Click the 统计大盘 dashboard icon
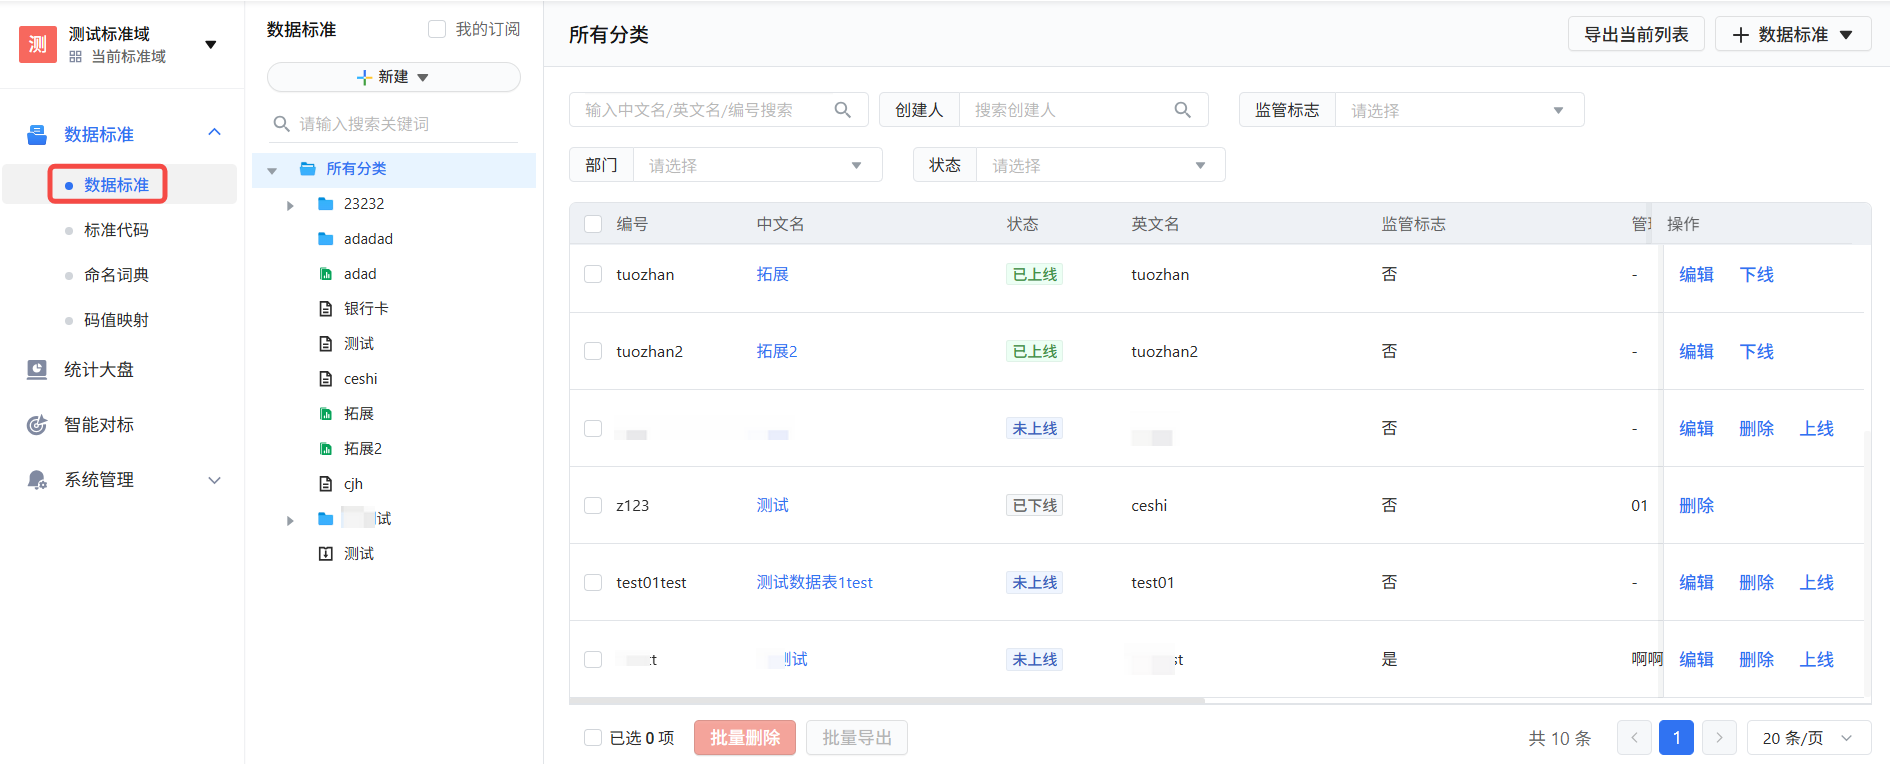The width and height of the screenshot is (1890, 764). [37, 370]
